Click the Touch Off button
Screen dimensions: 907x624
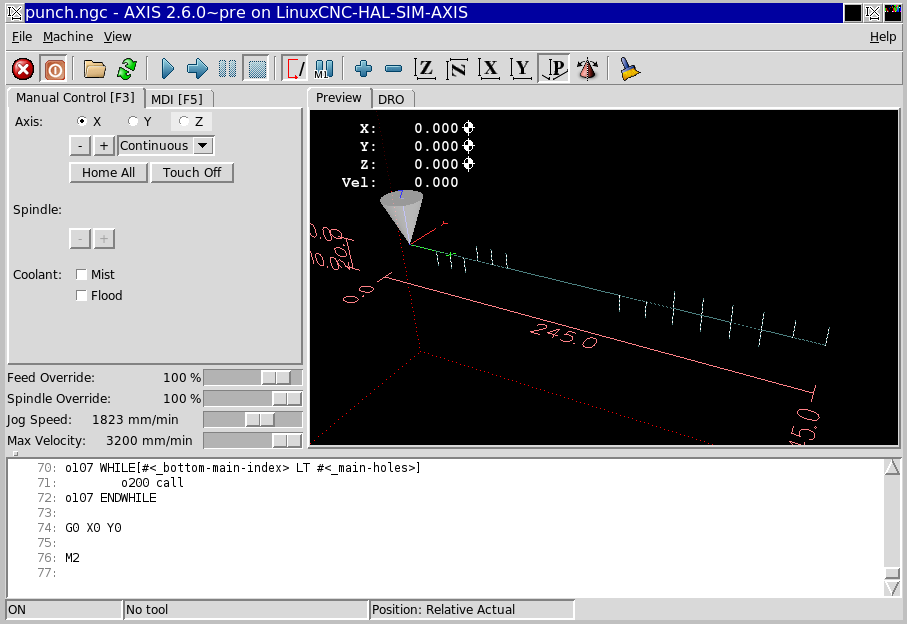click(192, 173)
